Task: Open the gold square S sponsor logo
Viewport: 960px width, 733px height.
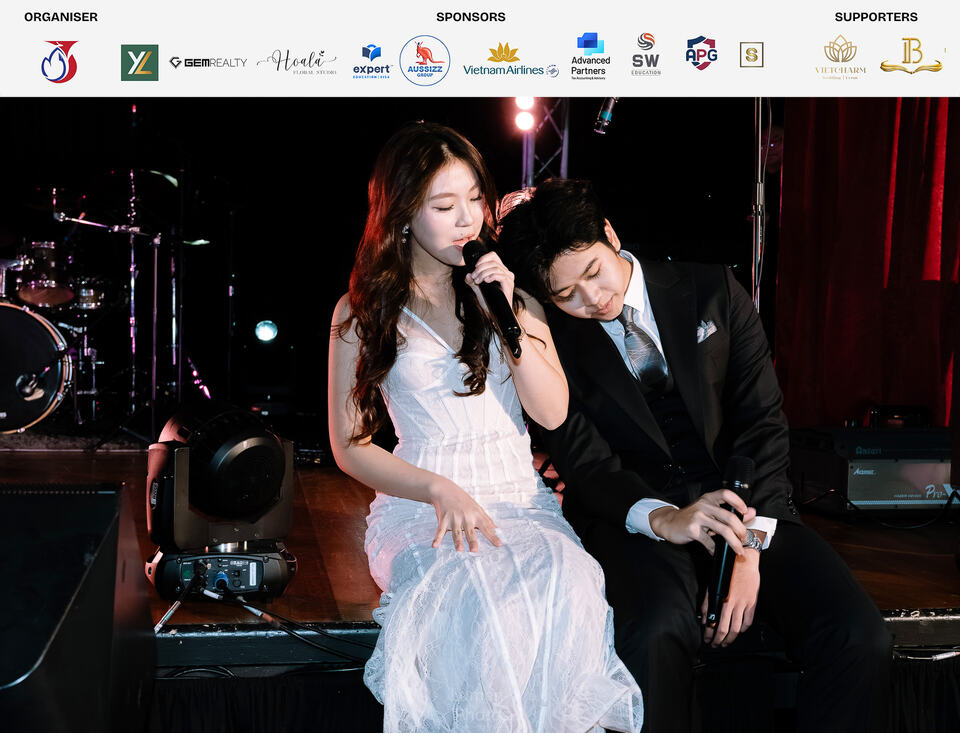Action: (751, 55)
